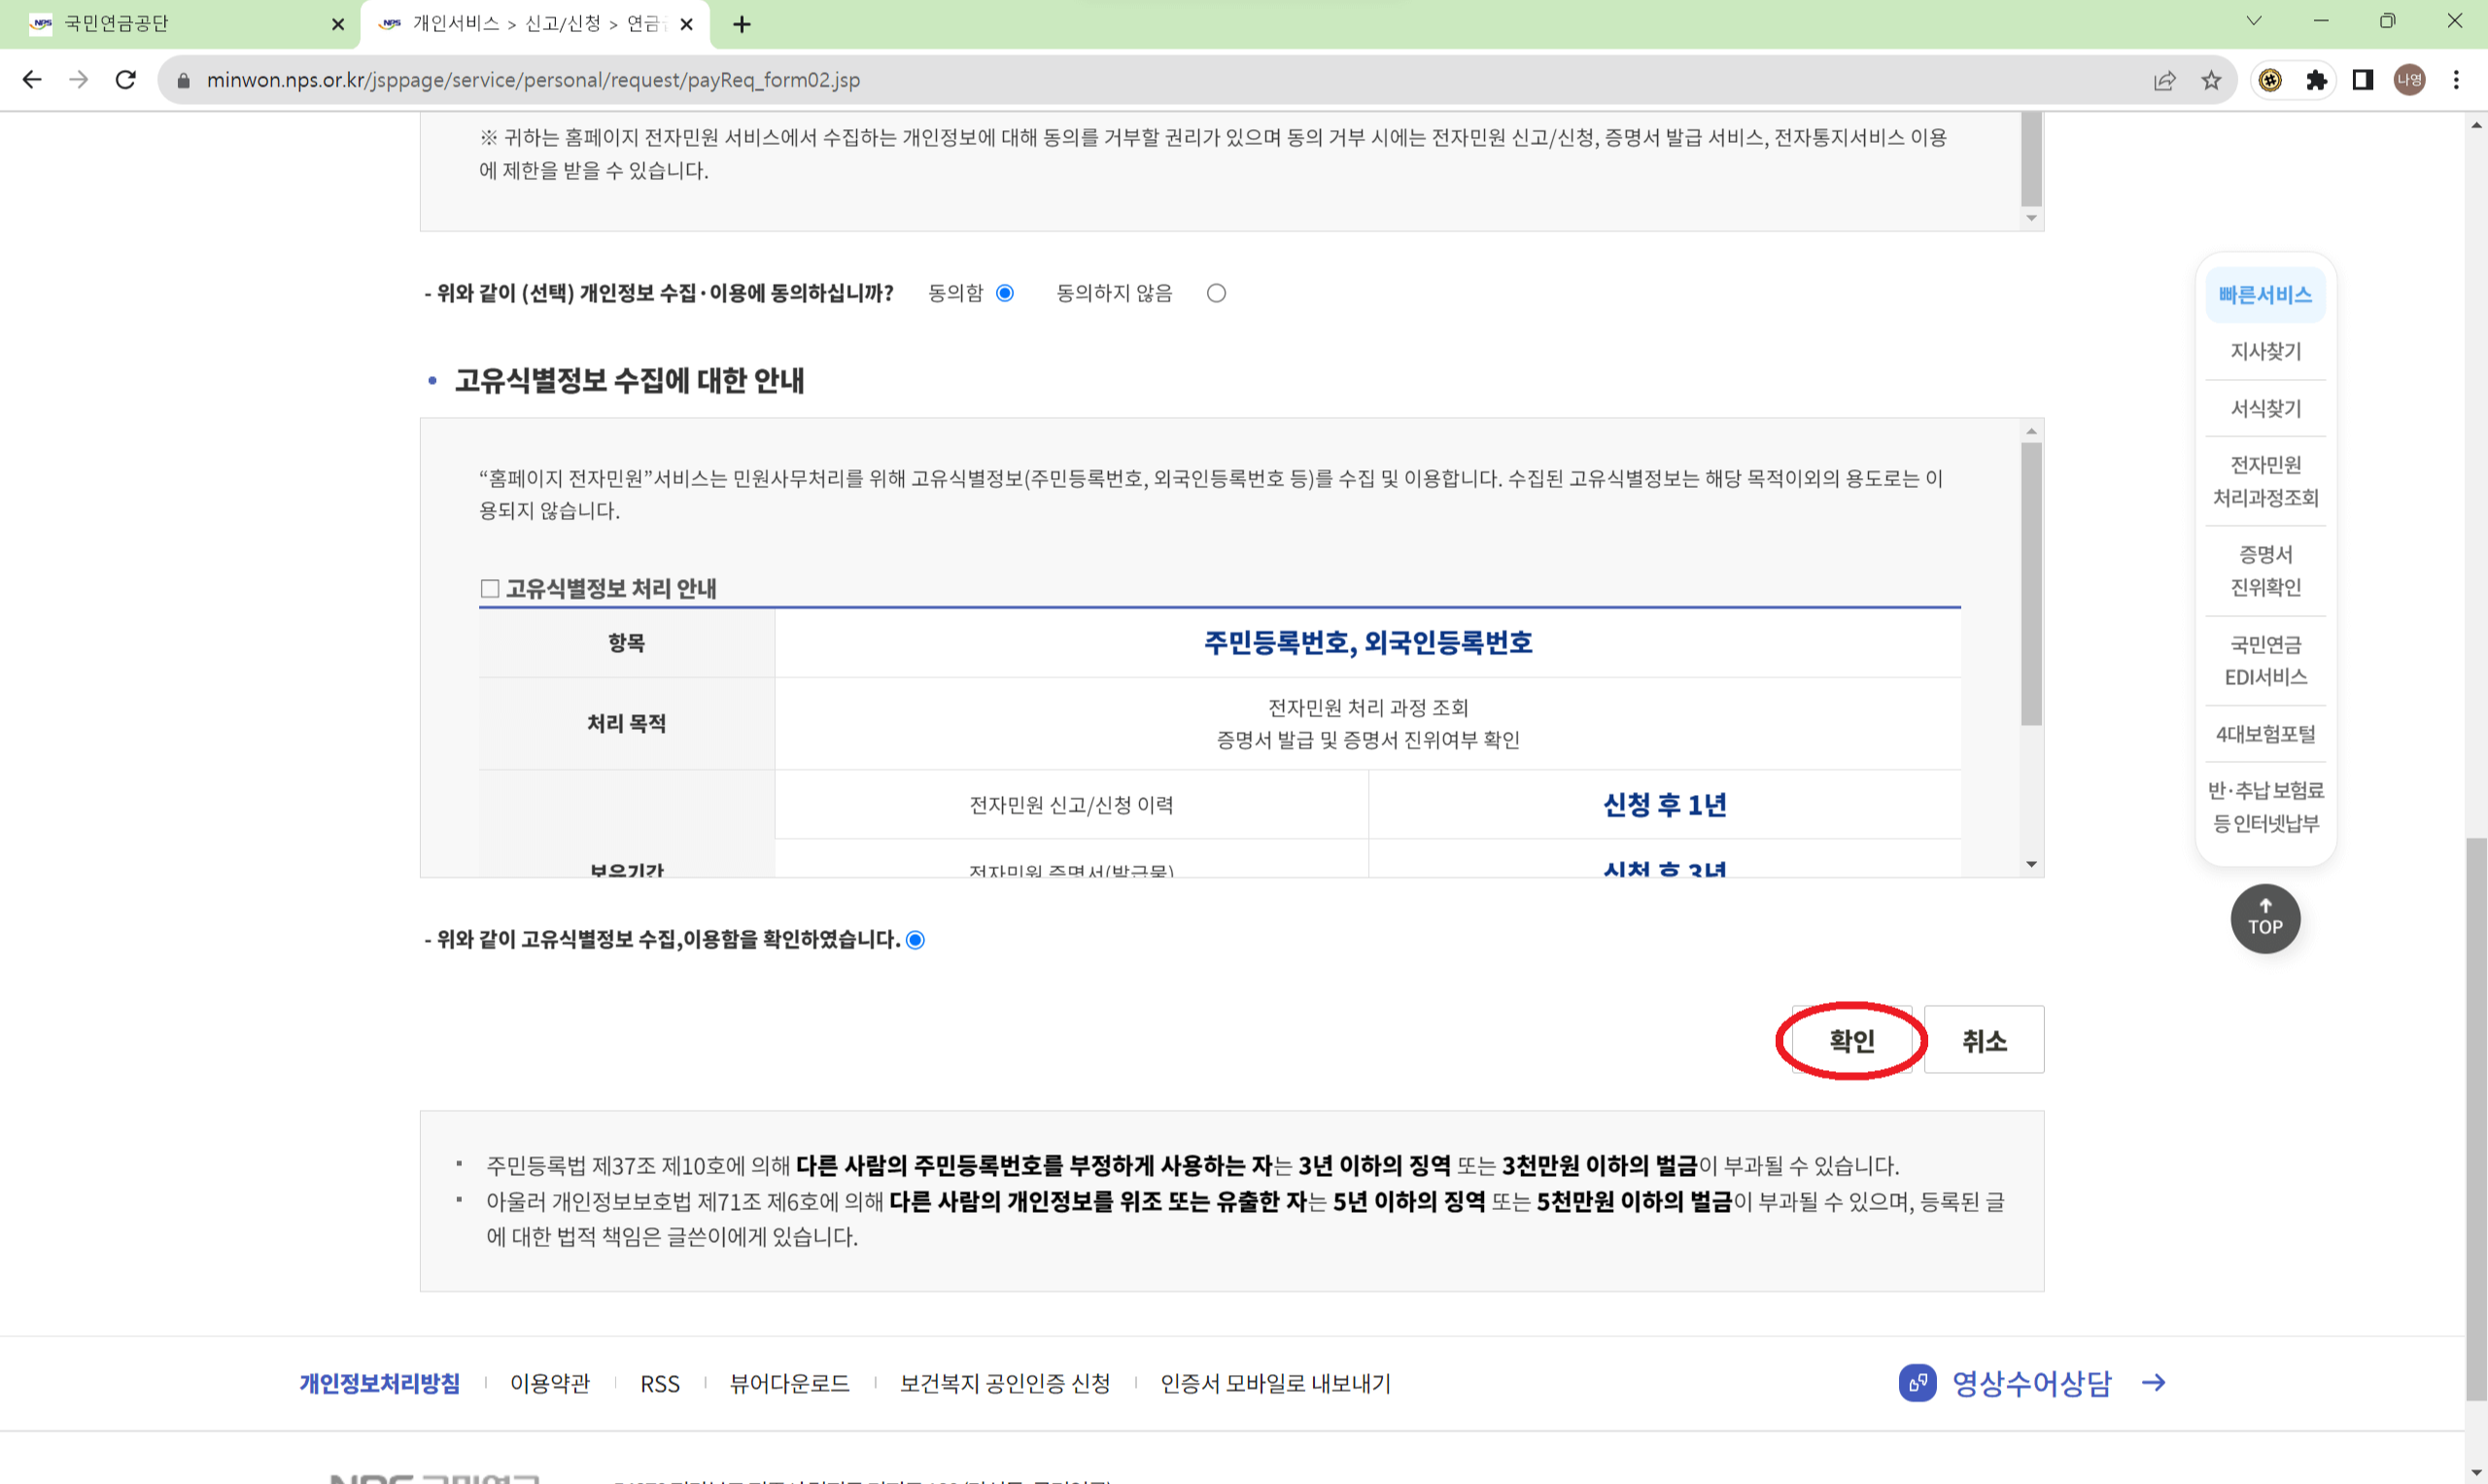Open the 개인정보처리방침 privacy policy link
The image size is (2488, 1484).
(x=379, y=1383)
